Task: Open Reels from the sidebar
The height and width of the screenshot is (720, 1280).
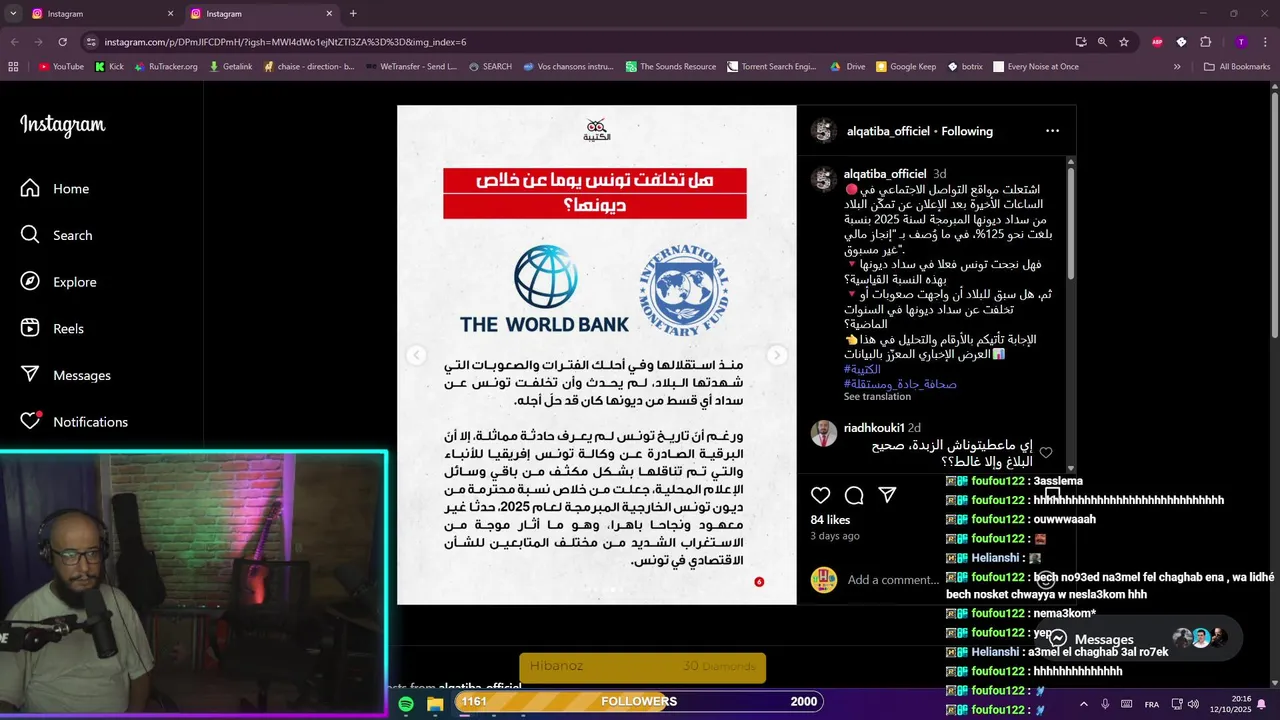Action: coord(54,329)
